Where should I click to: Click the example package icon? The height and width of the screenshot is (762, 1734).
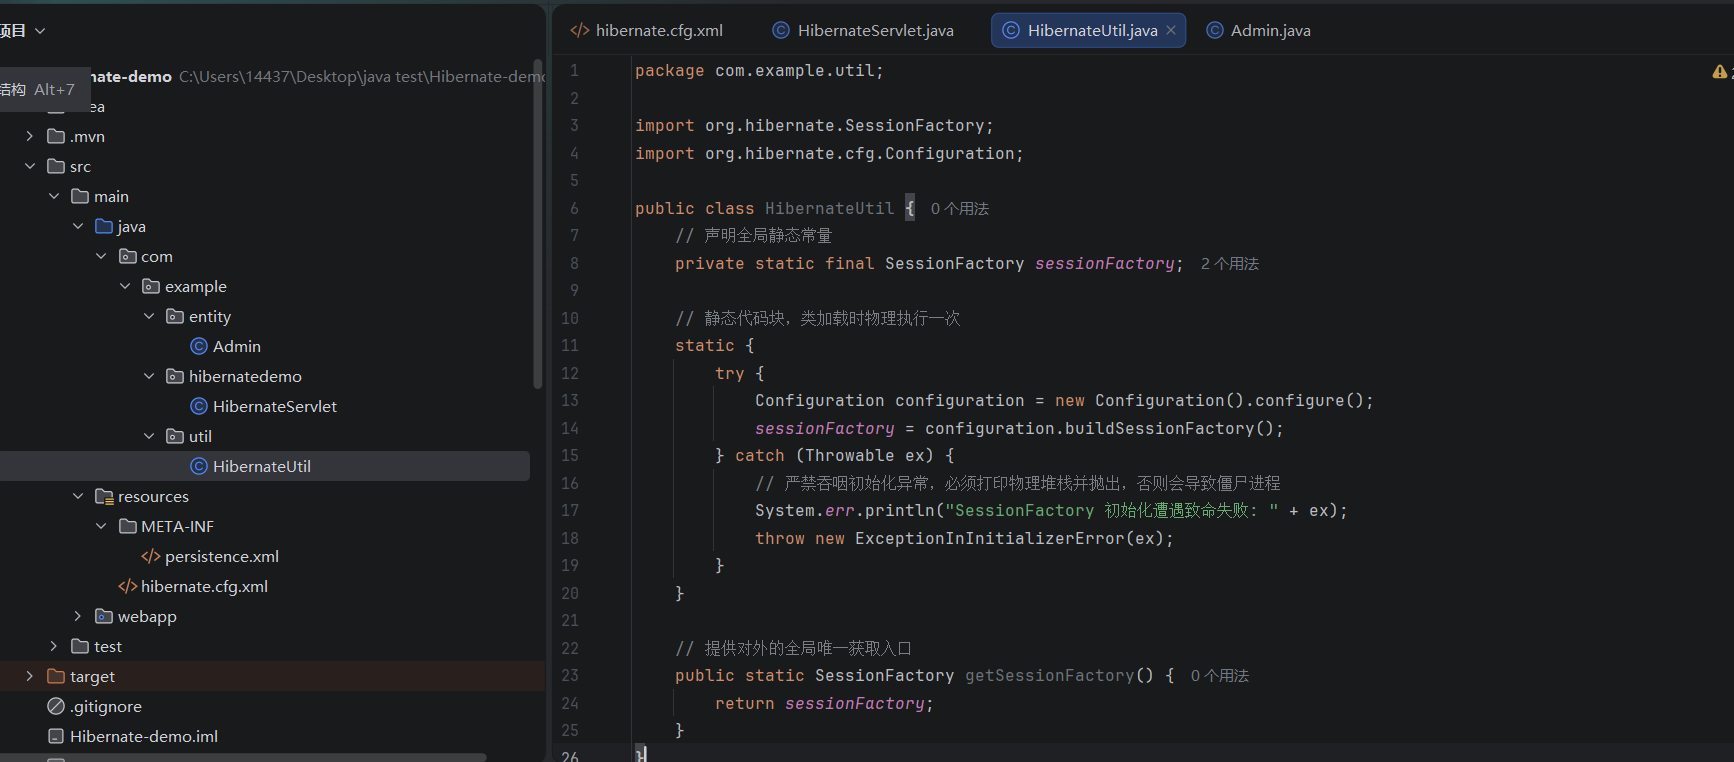[151, 286]
